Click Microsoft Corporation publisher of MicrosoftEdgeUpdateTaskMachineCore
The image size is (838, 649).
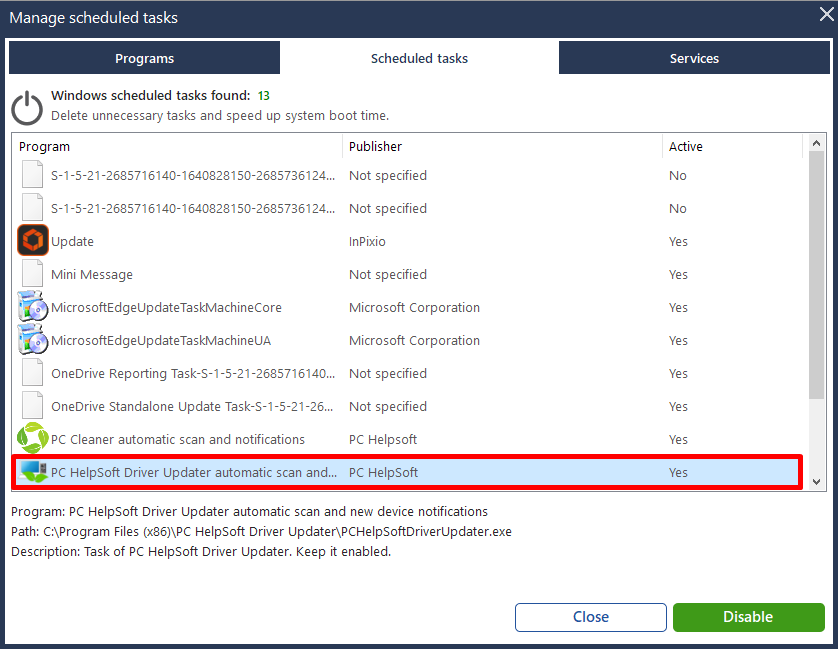point(414,308)
